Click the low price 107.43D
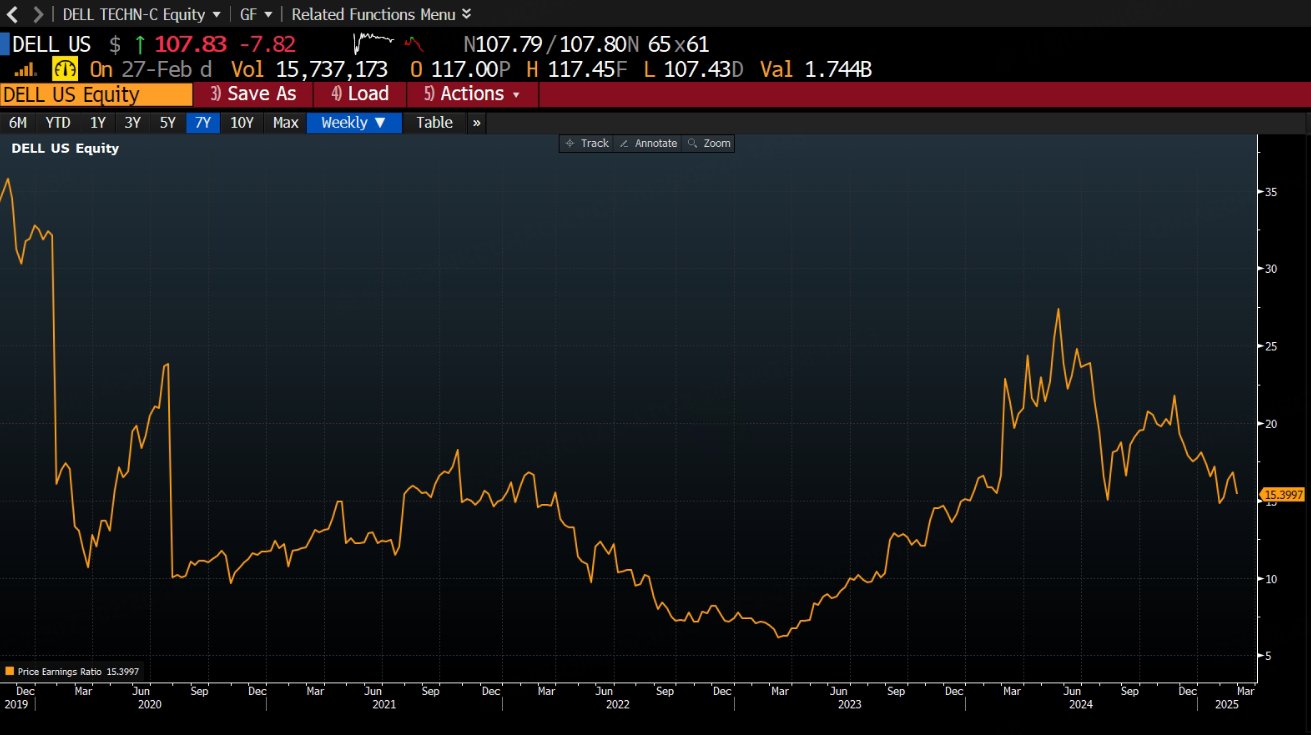 706,69
